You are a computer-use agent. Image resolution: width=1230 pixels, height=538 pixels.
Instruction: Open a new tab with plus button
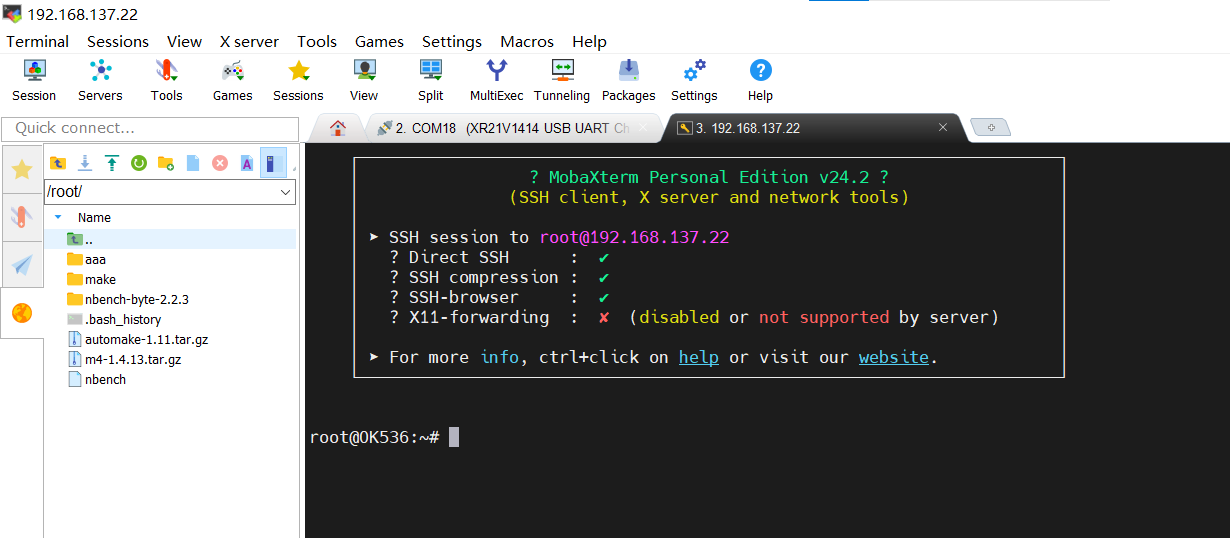click(990, 128)
